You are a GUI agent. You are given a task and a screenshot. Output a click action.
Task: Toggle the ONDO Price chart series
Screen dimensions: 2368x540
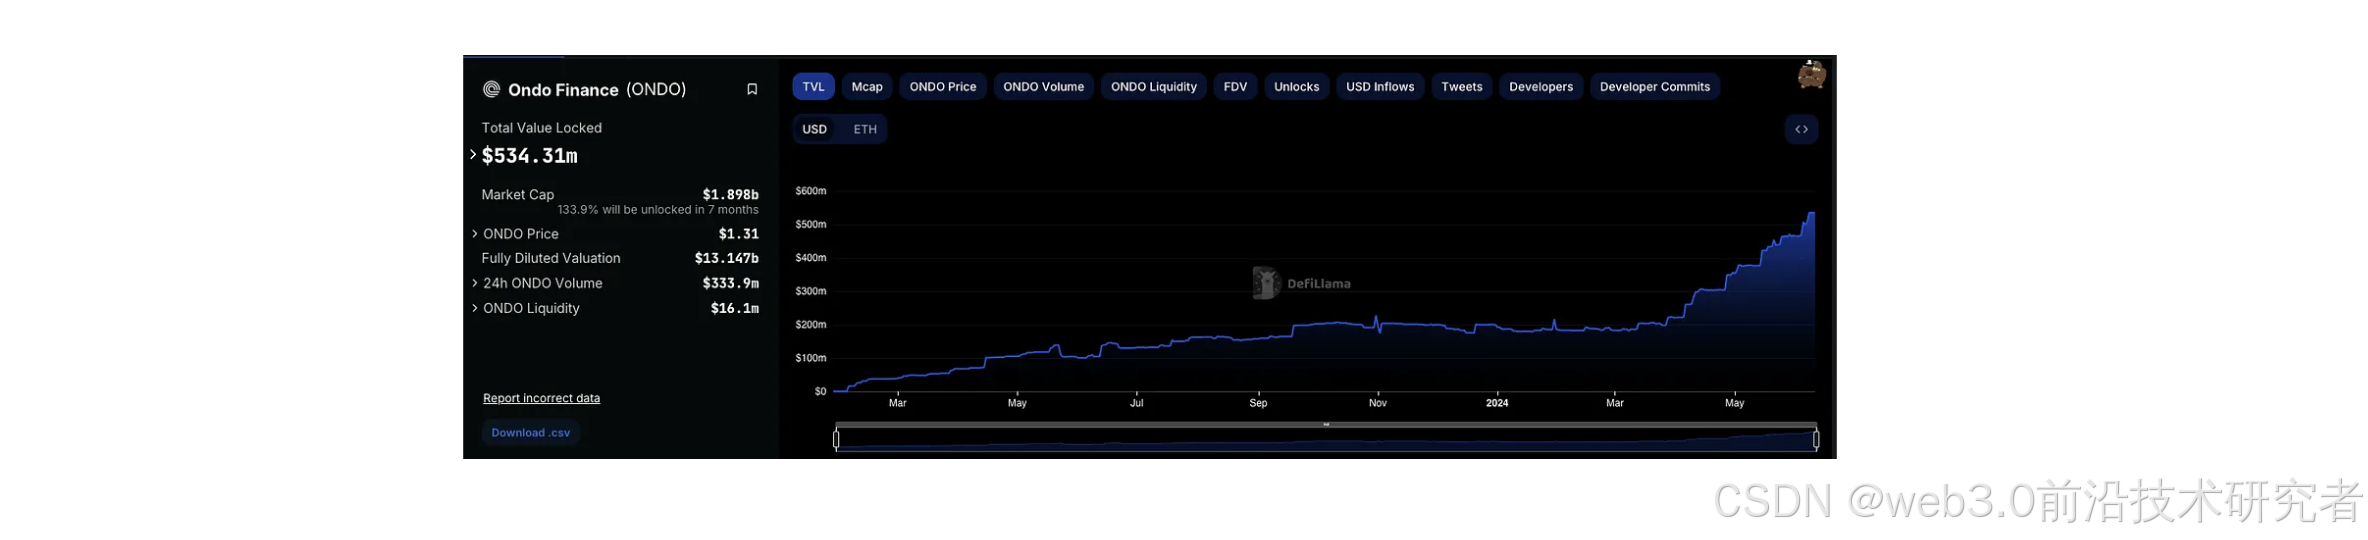[x=943, y=87]
